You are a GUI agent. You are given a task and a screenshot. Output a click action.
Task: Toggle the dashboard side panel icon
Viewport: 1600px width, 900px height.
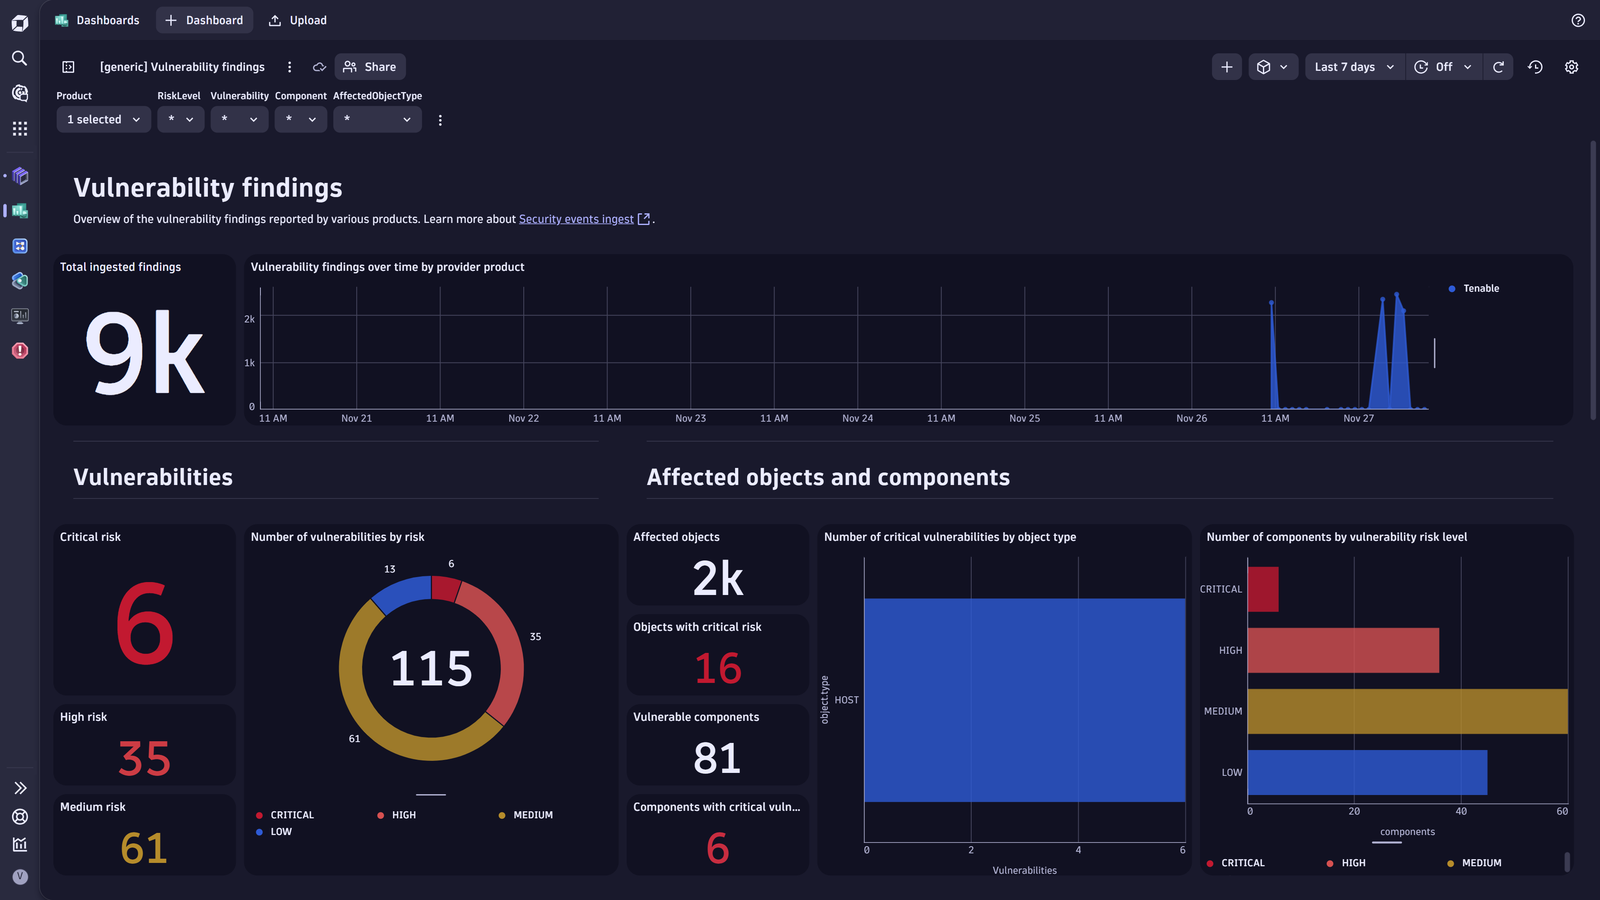pyautogui.click(x=68, y=67)
